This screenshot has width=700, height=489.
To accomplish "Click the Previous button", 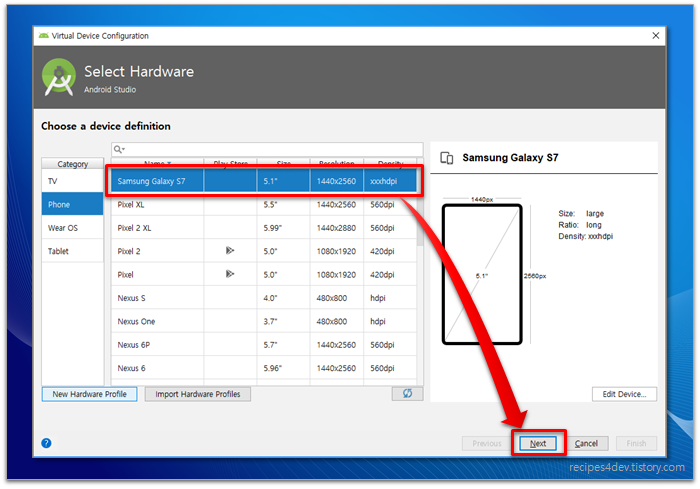I will click(487, 443).
